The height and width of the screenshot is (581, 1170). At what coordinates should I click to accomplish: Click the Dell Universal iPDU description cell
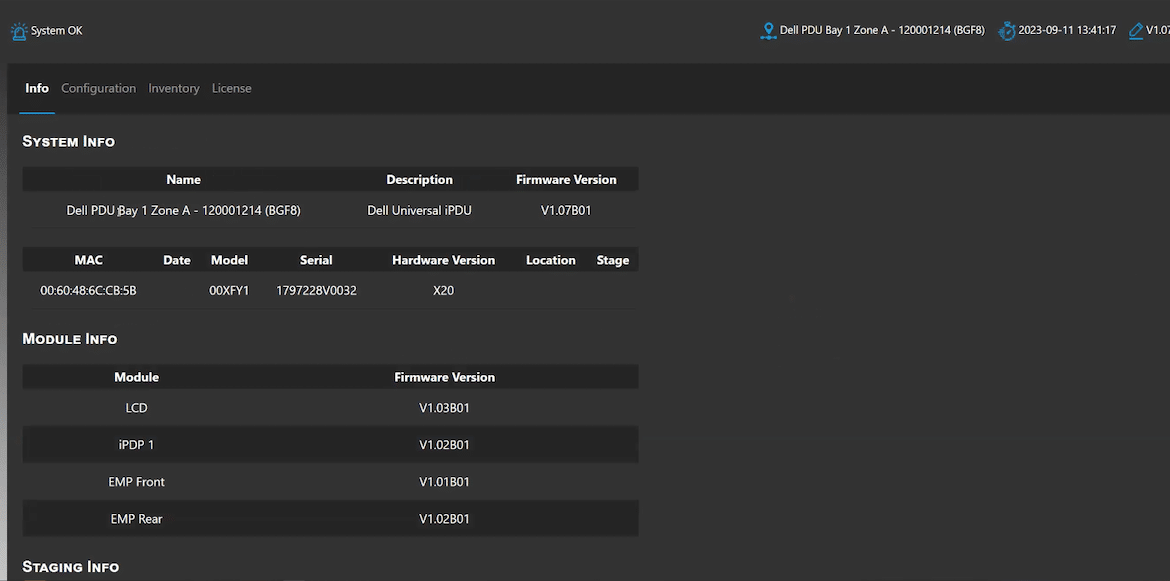(x=419, y=210)
